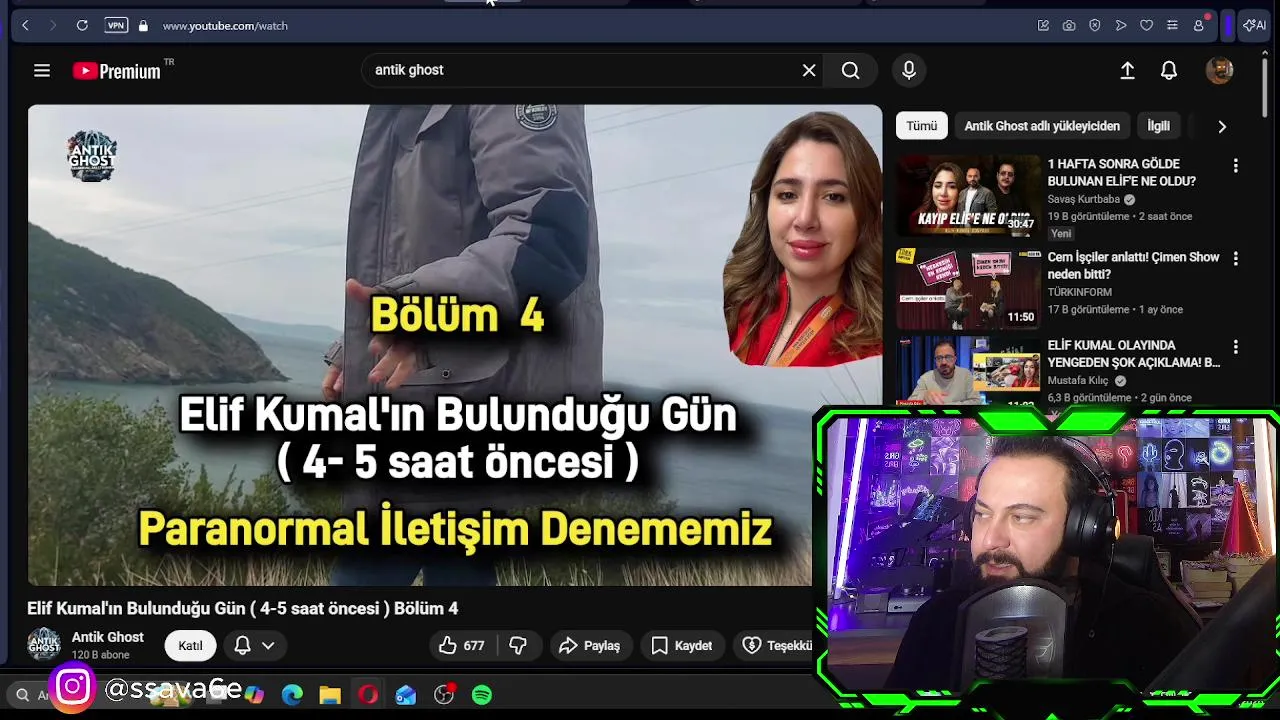This screenshot has height=720, width=1280.
Task: Open options for 'Cem İşçiler anlattı' video
Action: pos(1235,258)
